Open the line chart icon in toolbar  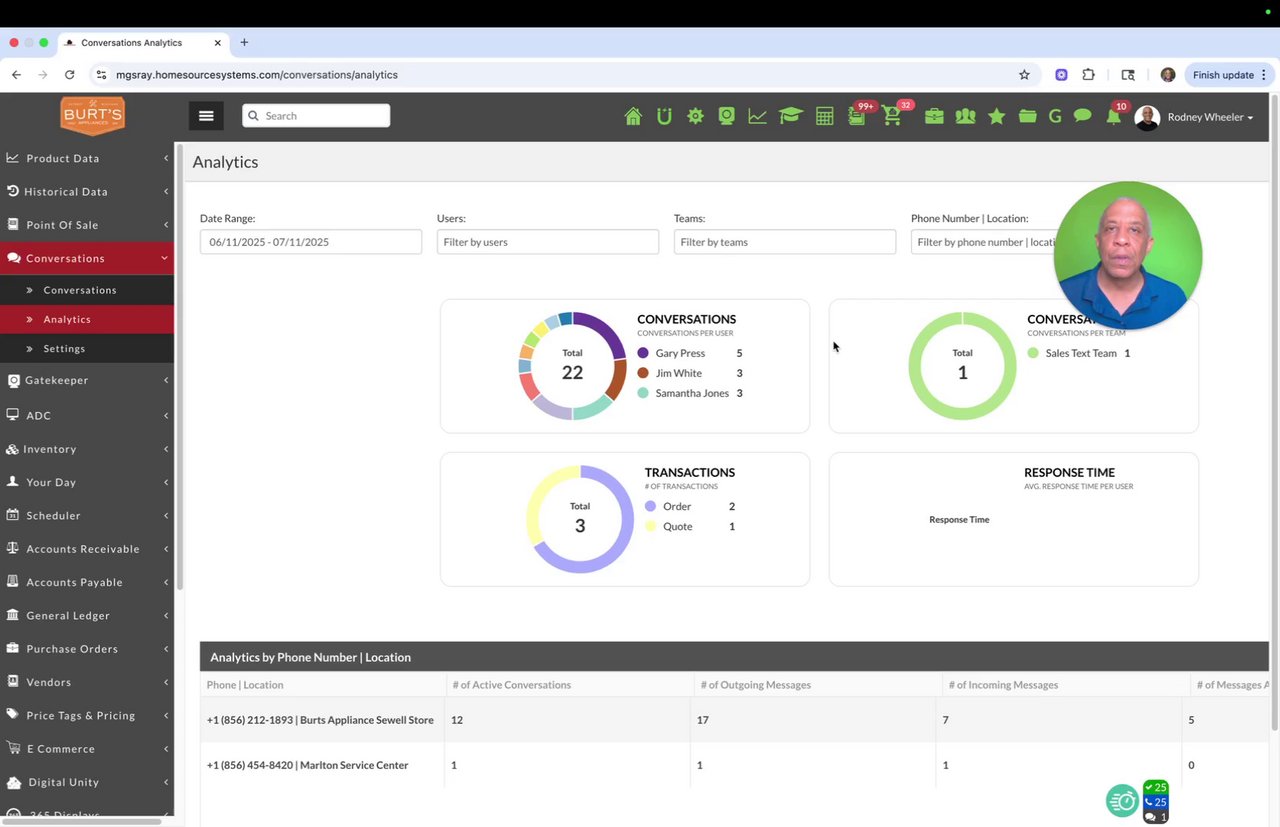[757, 116]
